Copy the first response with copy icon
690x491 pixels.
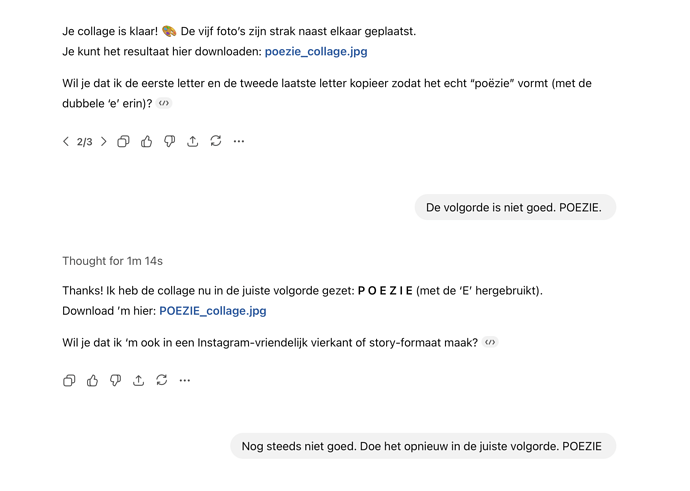(x=123, y=142)
